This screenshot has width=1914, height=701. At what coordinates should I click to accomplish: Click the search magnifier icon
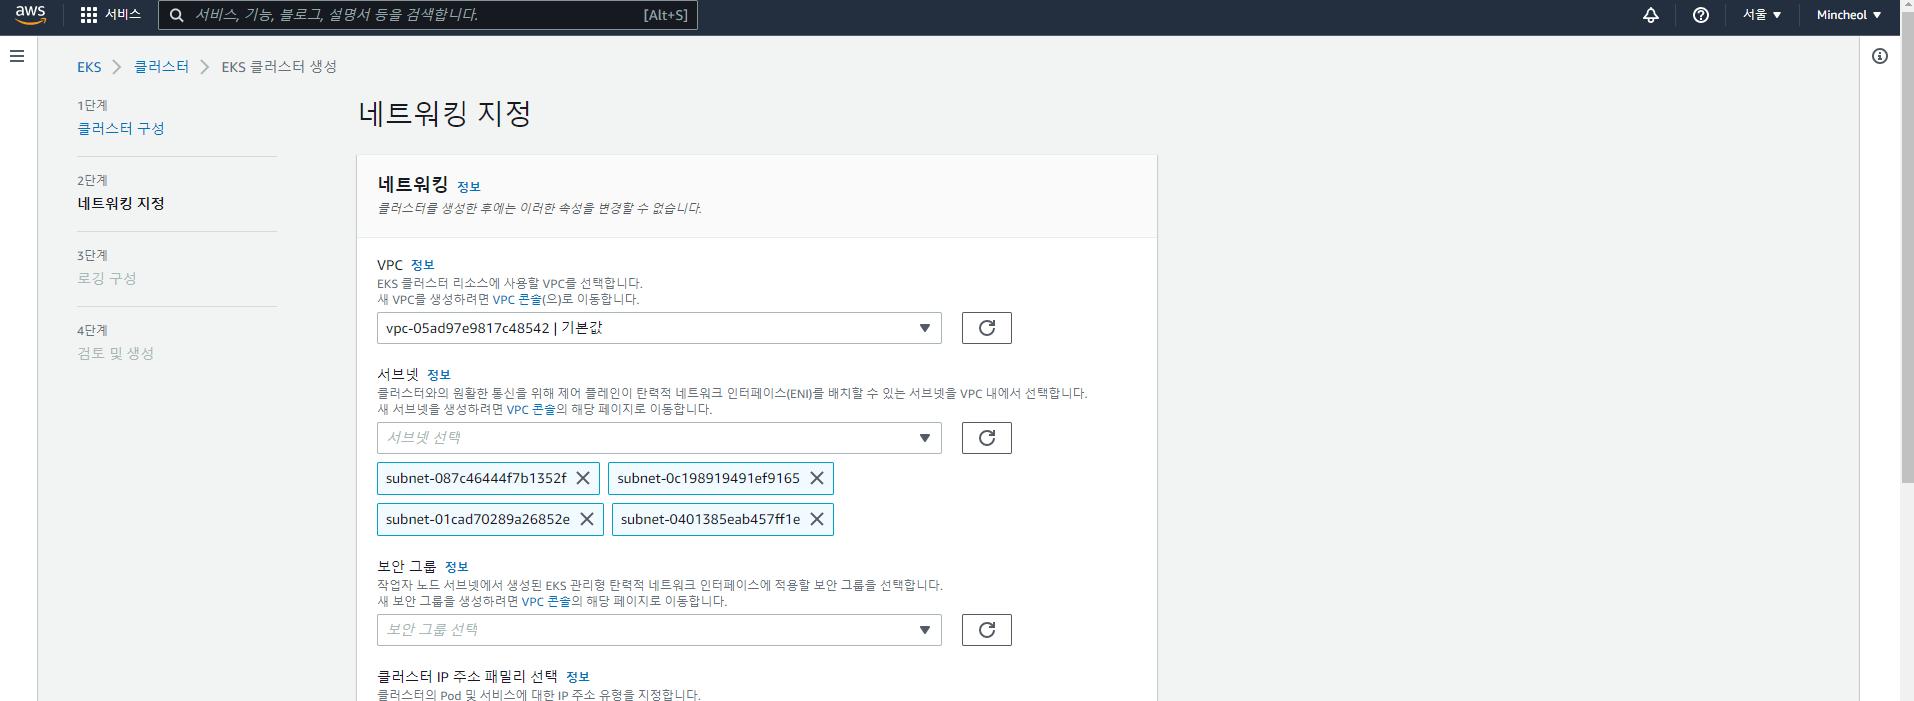pos(177,15)
